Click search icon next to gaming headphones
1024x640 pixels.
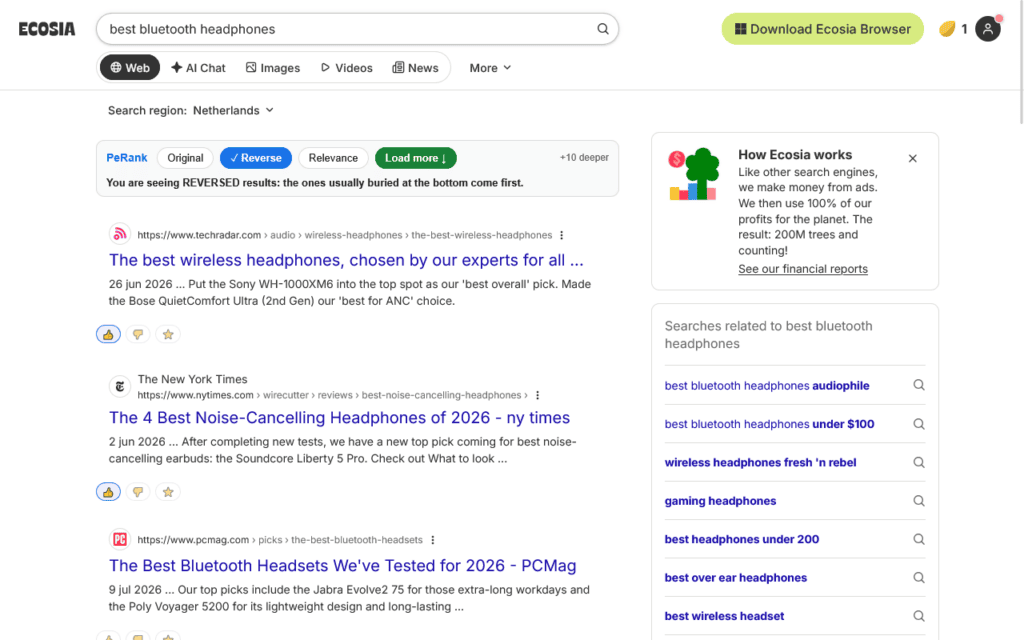(x=919, y=501)
